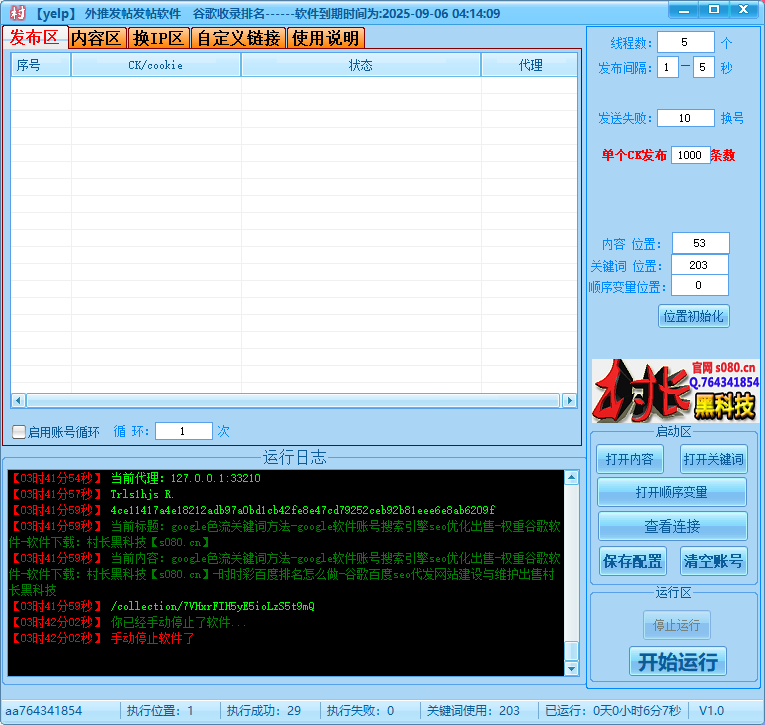765x725 pixels.
Task: Click the 清空账号 button
Action: [713, 561]
